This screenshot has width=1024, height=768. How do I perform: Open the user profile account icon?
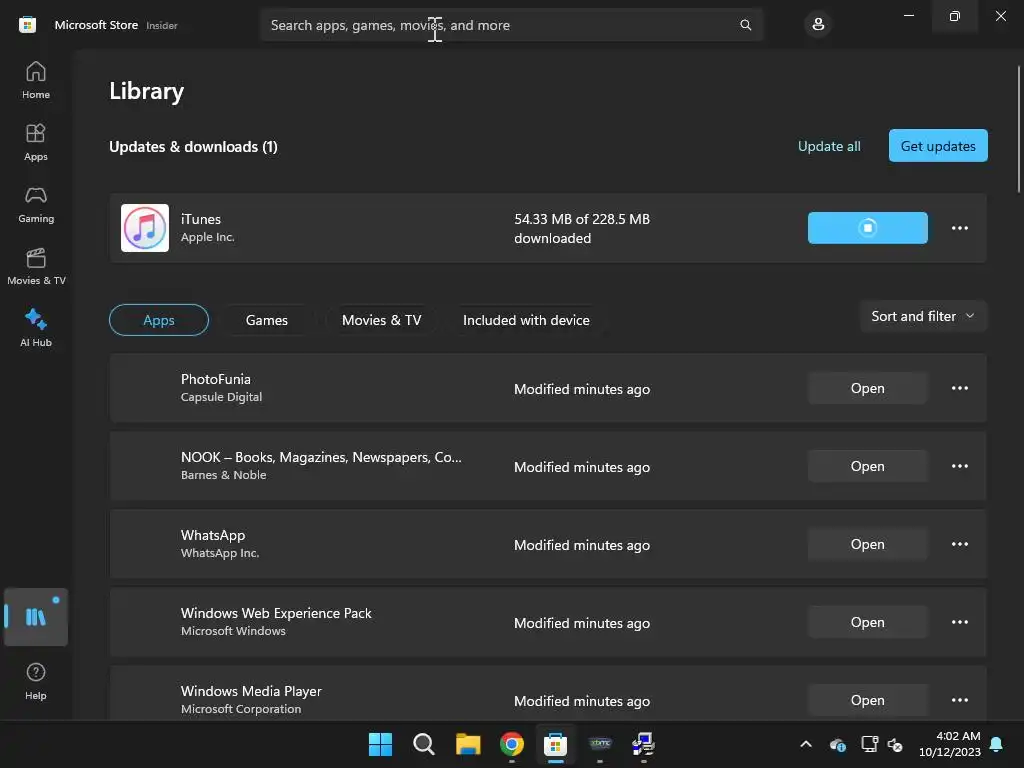[x=818, y=25]
